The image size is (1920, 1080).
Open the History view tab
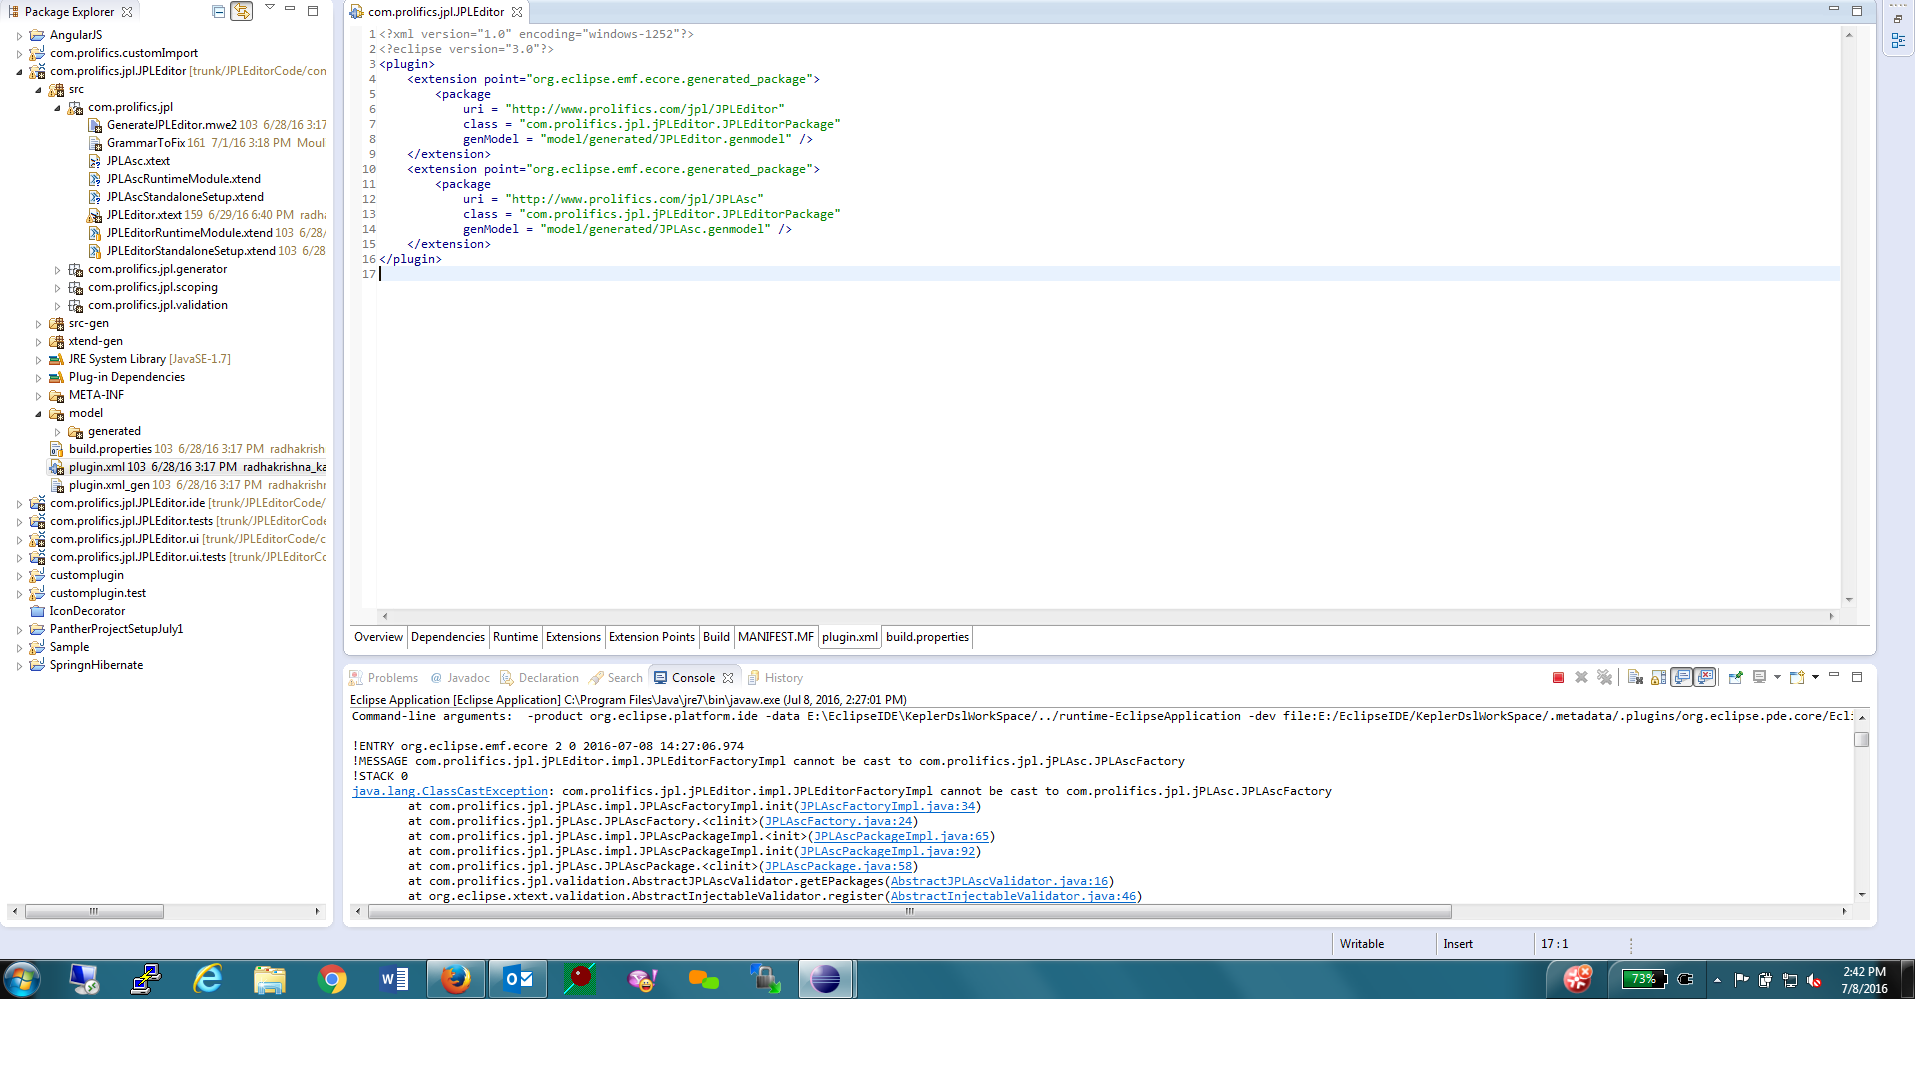[775, 678]
